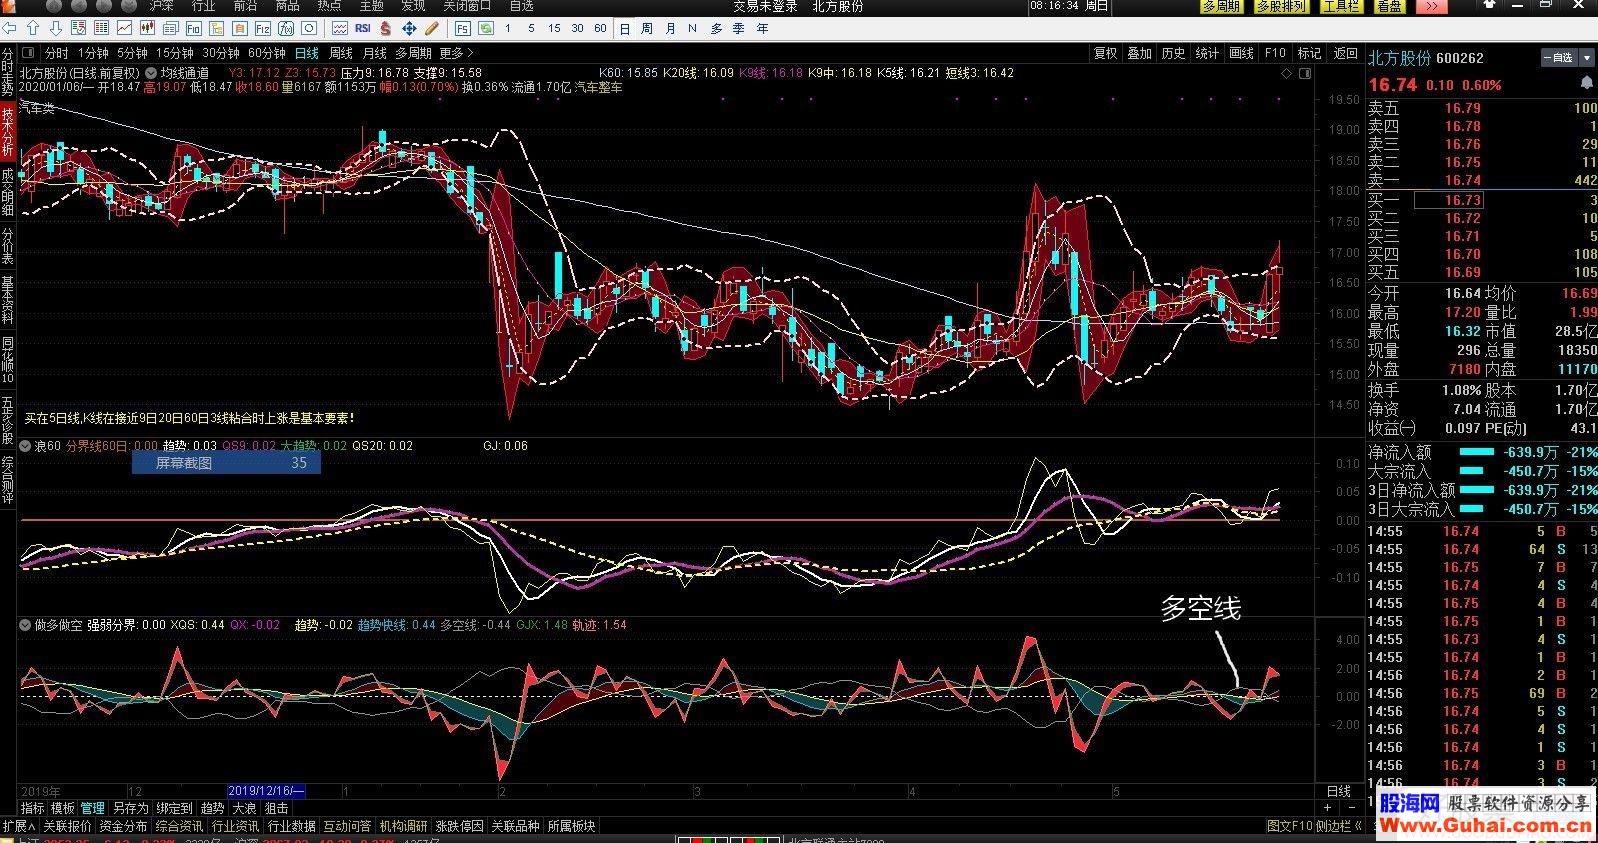Switch to the 30分钟 chart tab
Screen dimensions: 1598x843
220,53
